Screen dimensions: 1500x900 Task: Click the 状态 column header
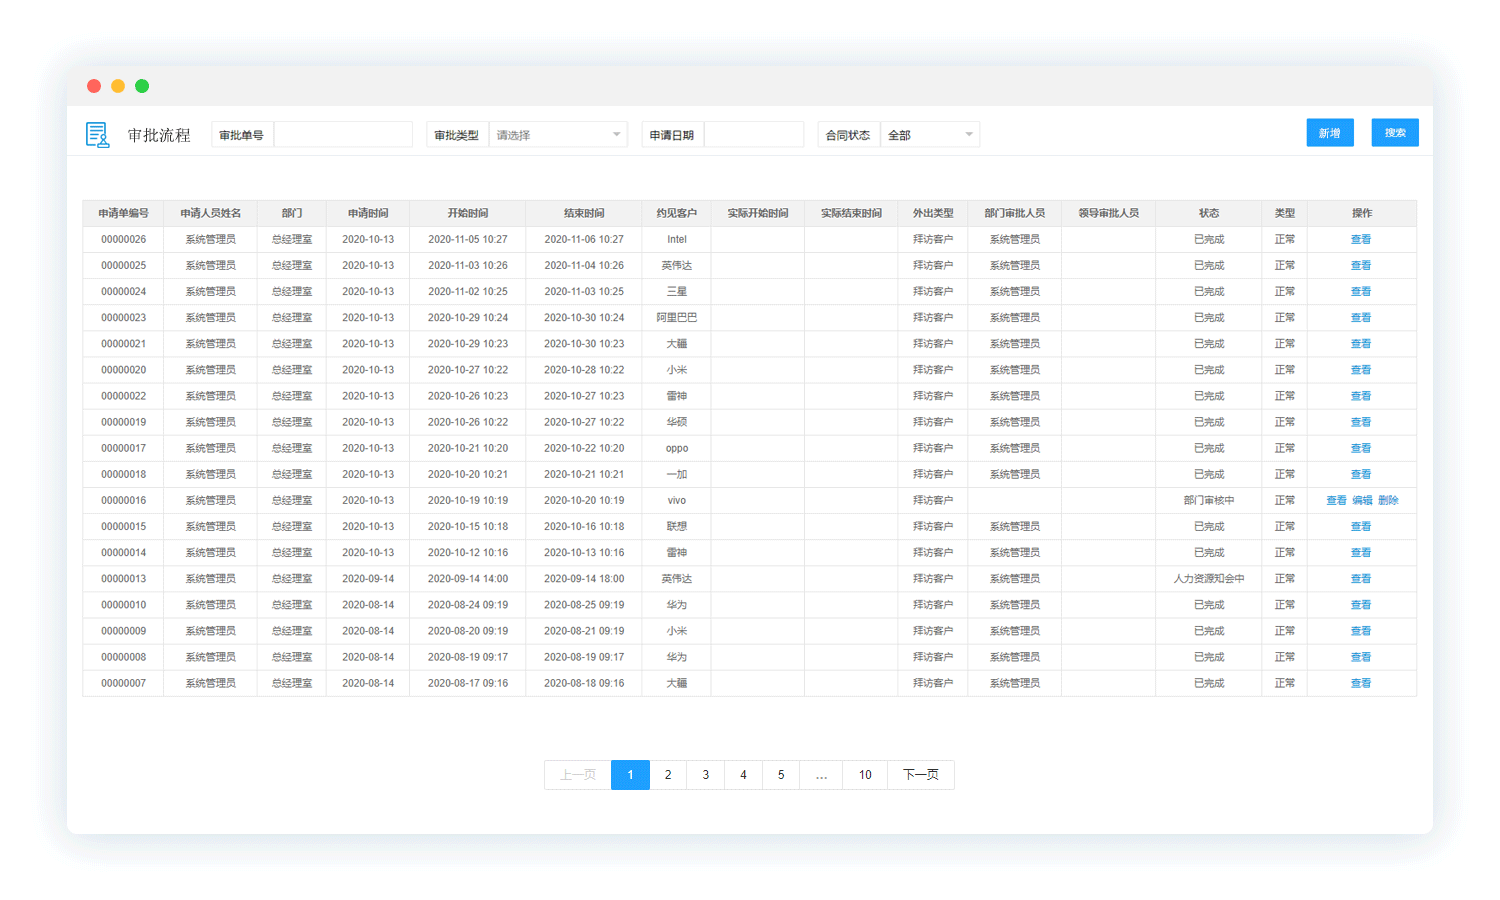pos(1208,213)
